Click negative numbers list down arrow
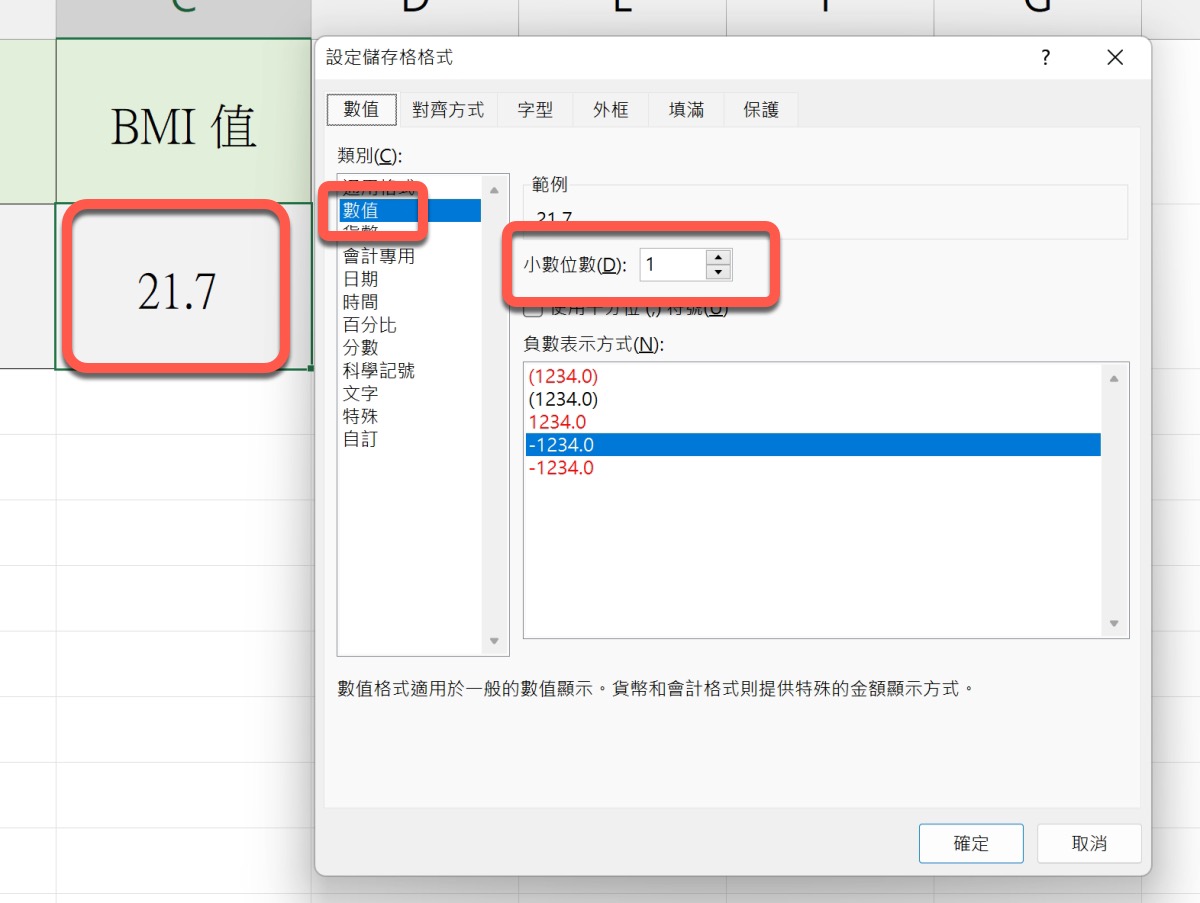Screen dimensions: 1200x903 1114,625
